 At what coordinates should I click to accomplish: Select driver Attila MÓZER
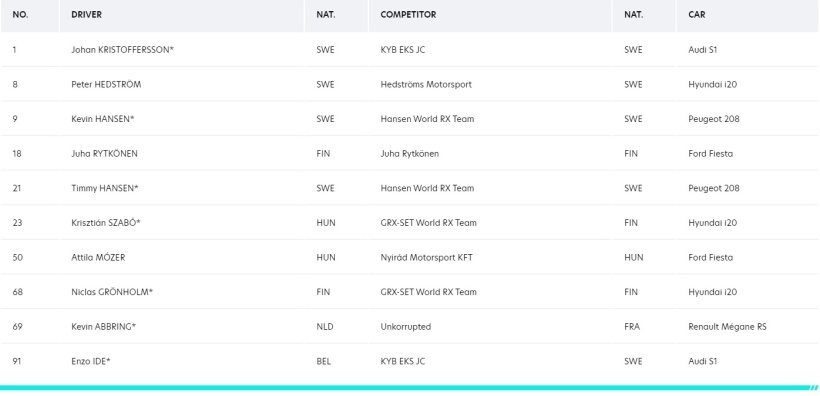(98, 257)
